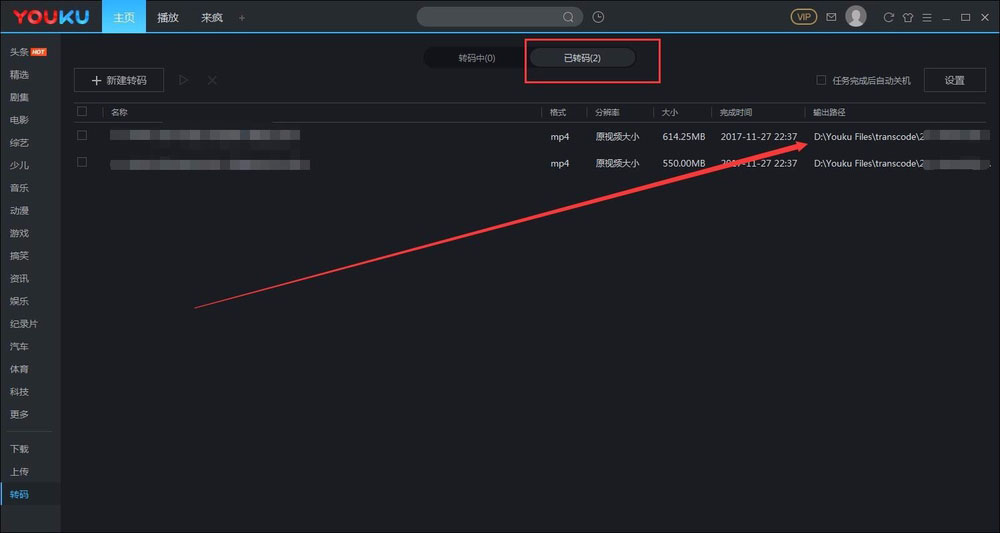The image size is (1000, 533).
Task: Open 综艺 in the sidebar
Action: pos(19,143)
